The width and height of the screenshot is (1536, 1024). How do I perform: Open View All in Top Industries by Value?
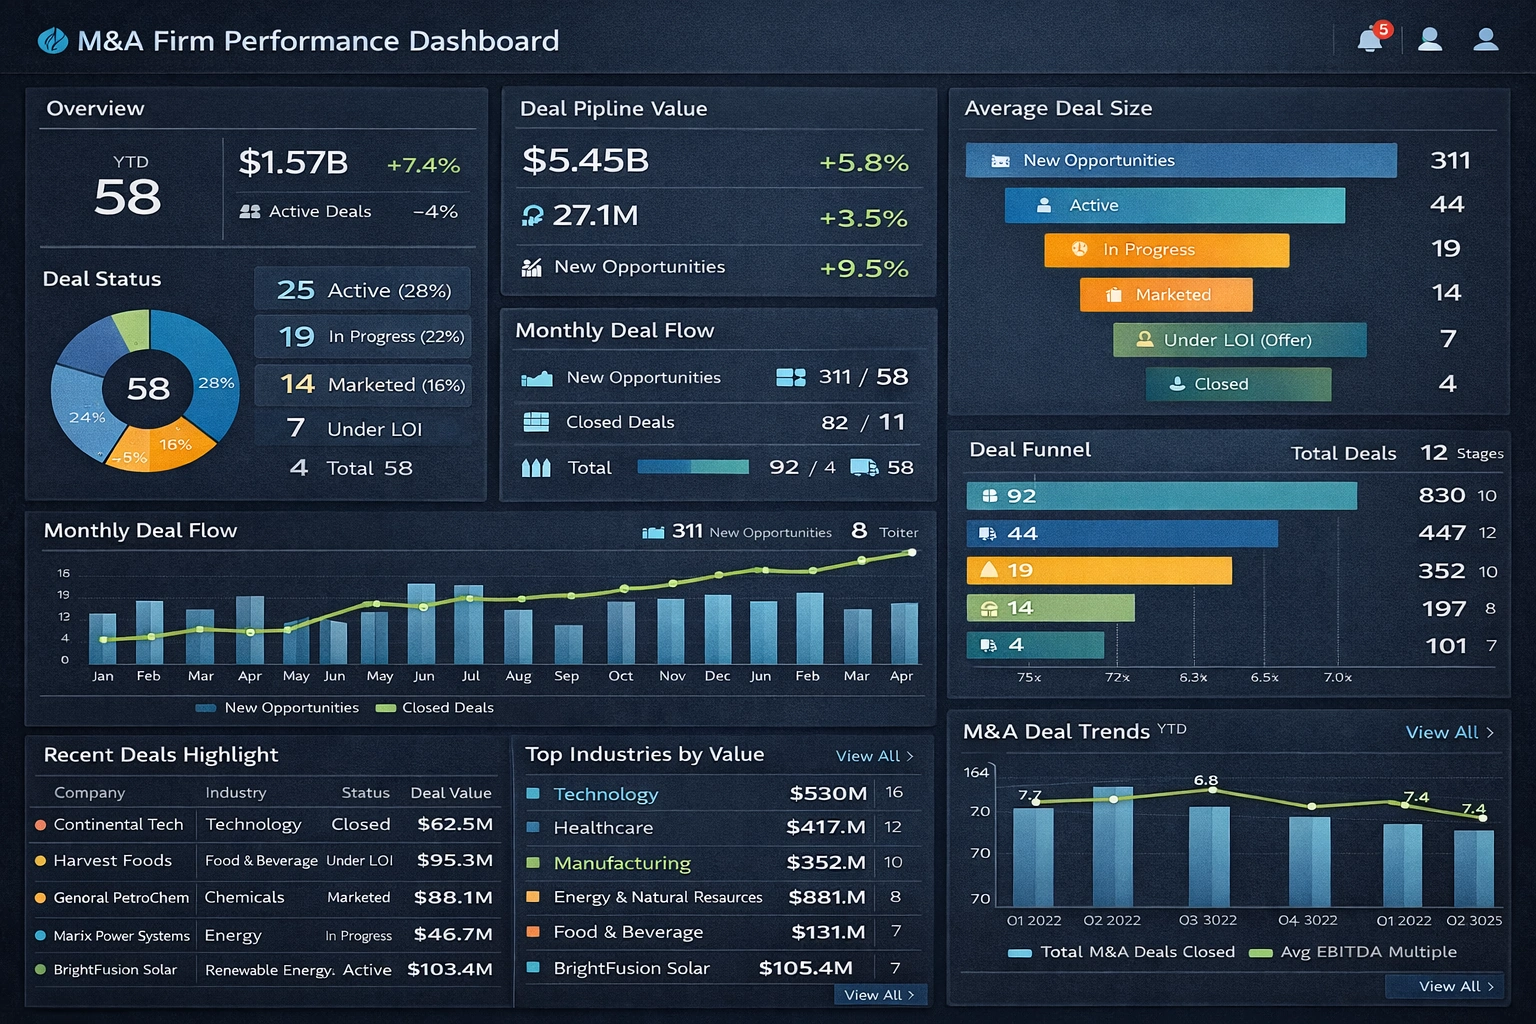pyautogui.click(x=875, y=756)
